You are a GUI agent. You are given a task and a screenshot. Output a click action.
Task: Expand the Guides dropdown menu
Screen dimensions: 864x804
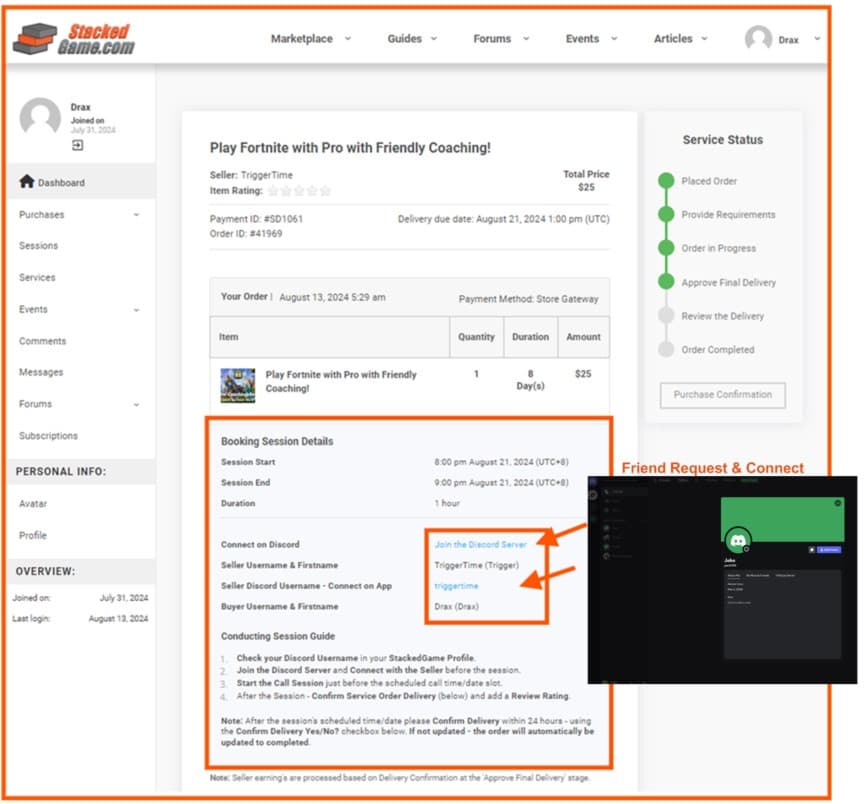(434, 39)
